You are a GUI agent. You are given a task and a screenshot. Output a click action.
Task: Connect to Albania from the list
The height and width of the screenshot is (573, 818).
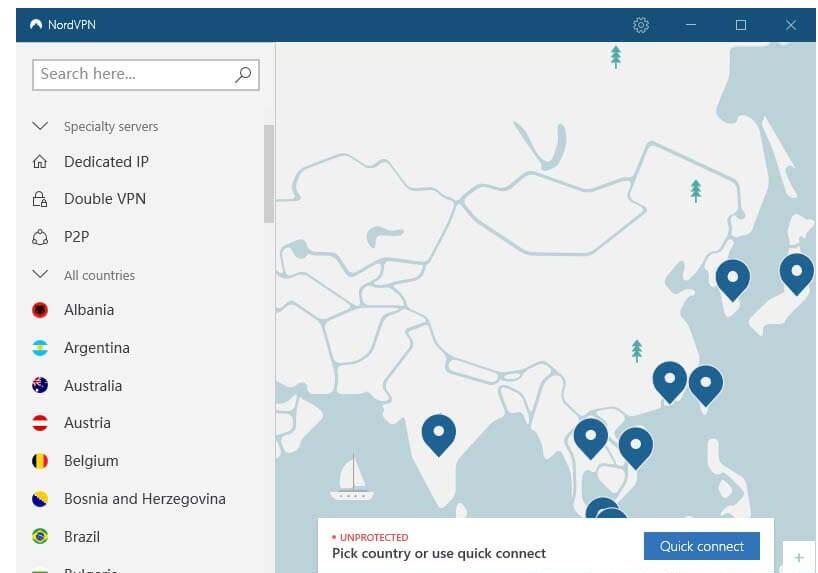click(89, 310)
